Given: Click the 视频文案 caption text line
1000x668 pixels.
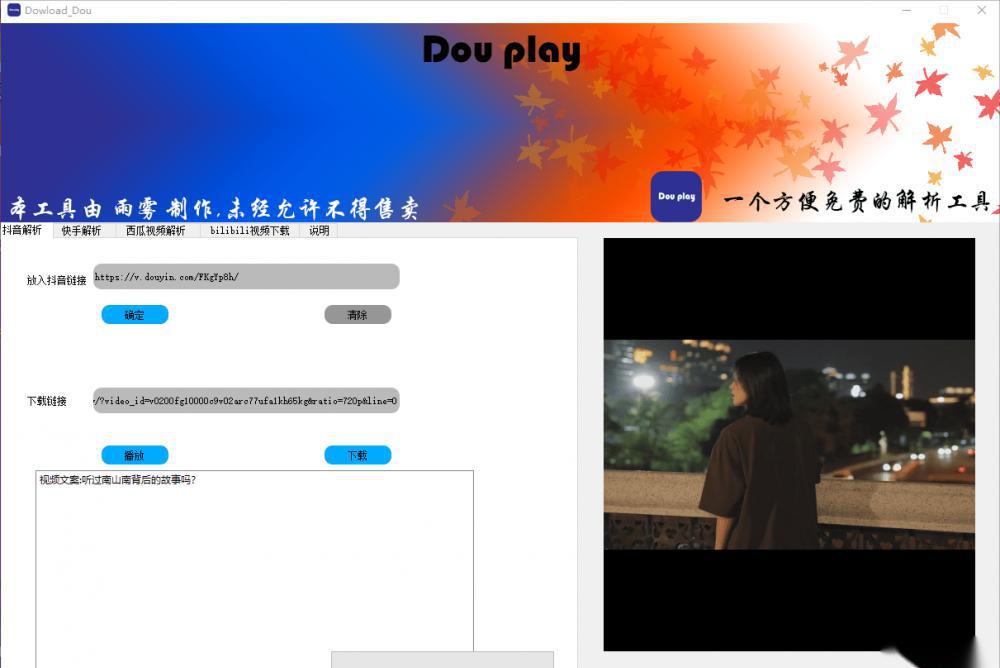Looking at the screenshot, I should tap(117, 480).
